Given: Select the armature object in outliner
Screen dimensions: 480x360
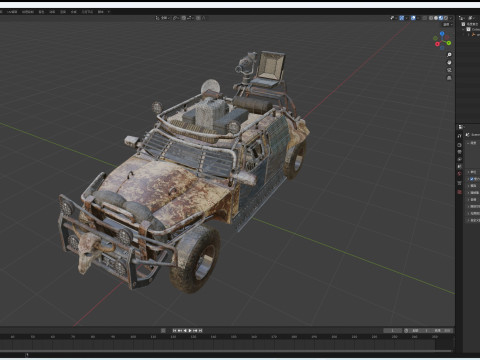Looking at the screenshot, I should coord(476,35).
